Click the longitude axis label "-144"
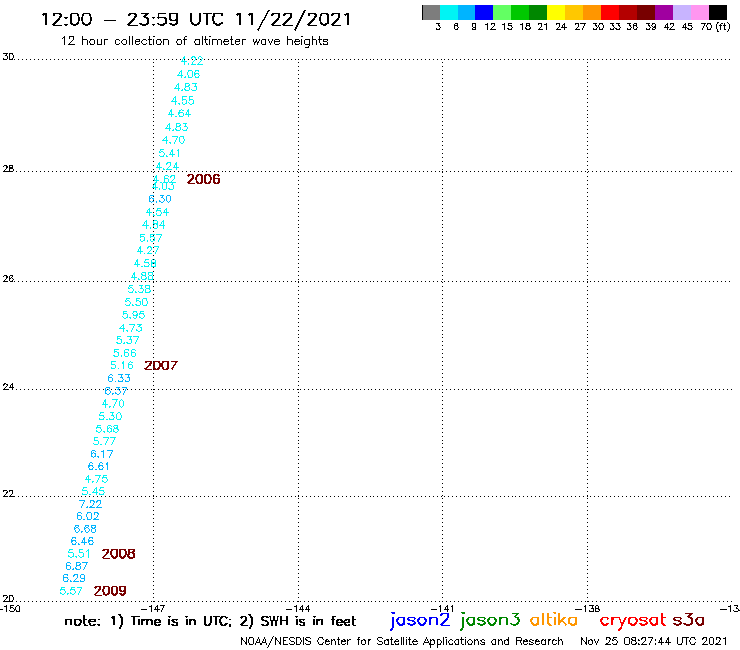Viewport: 740px width, 650px height. [298, 608]
